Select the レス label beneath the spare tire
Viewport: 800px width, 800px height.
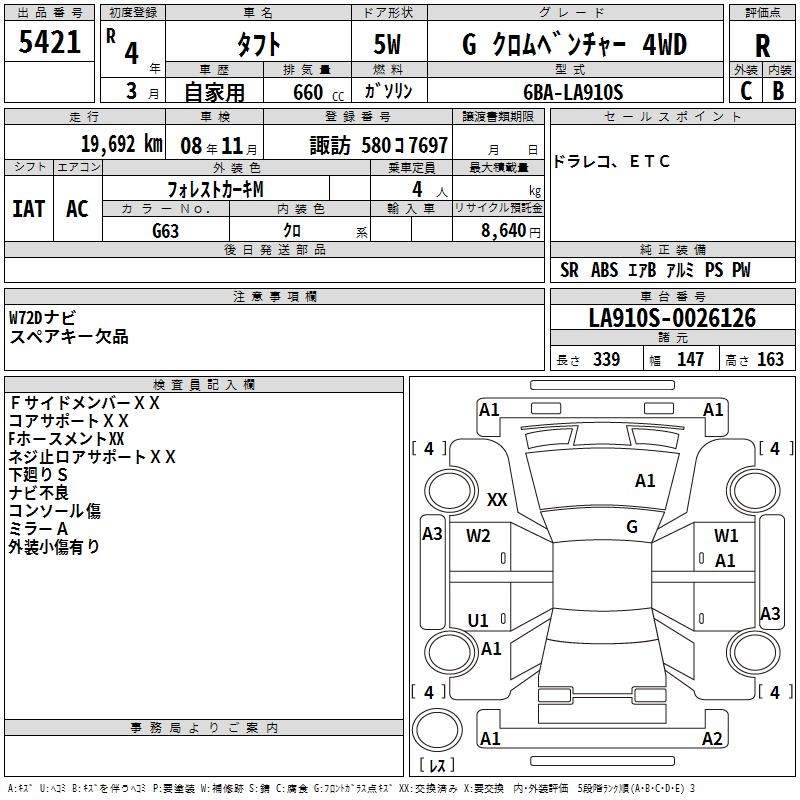click(x=437, y=766)
